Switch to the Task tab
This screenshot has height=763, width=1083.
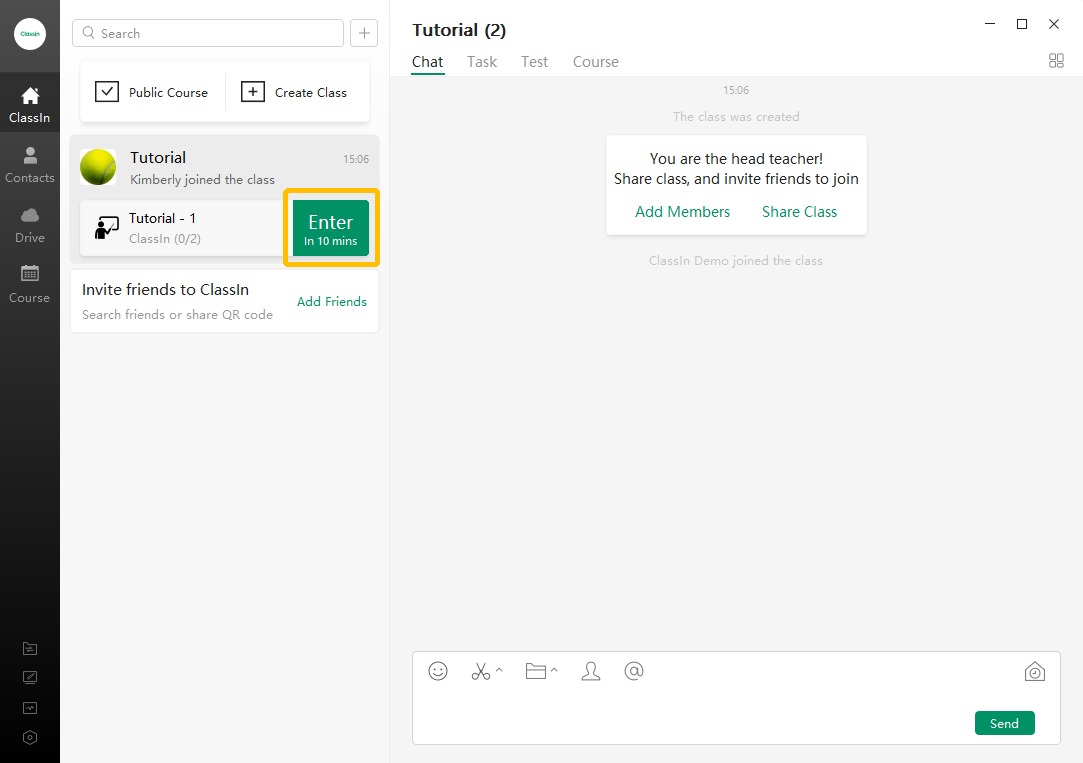pyautogui.click(x=482, y=61)
